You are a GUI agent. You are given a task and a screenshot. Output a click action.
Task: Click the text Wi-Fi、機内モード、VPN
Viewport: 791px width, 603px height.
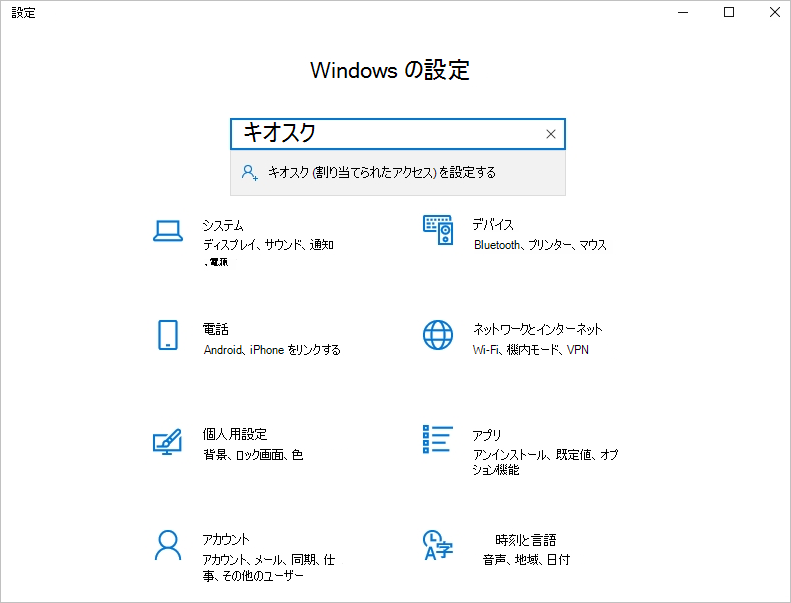[531, 350]
